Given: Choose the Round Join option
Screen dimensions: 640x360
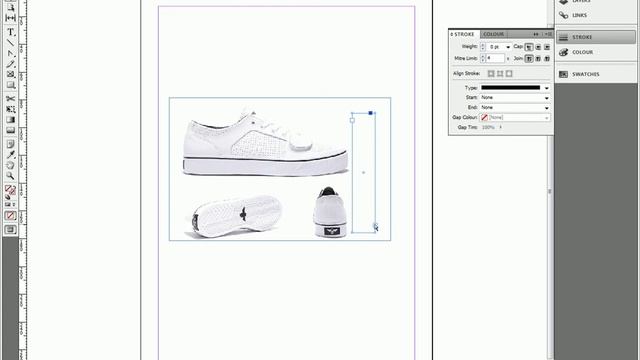Looking at the screenshot, I should point(538,59).
